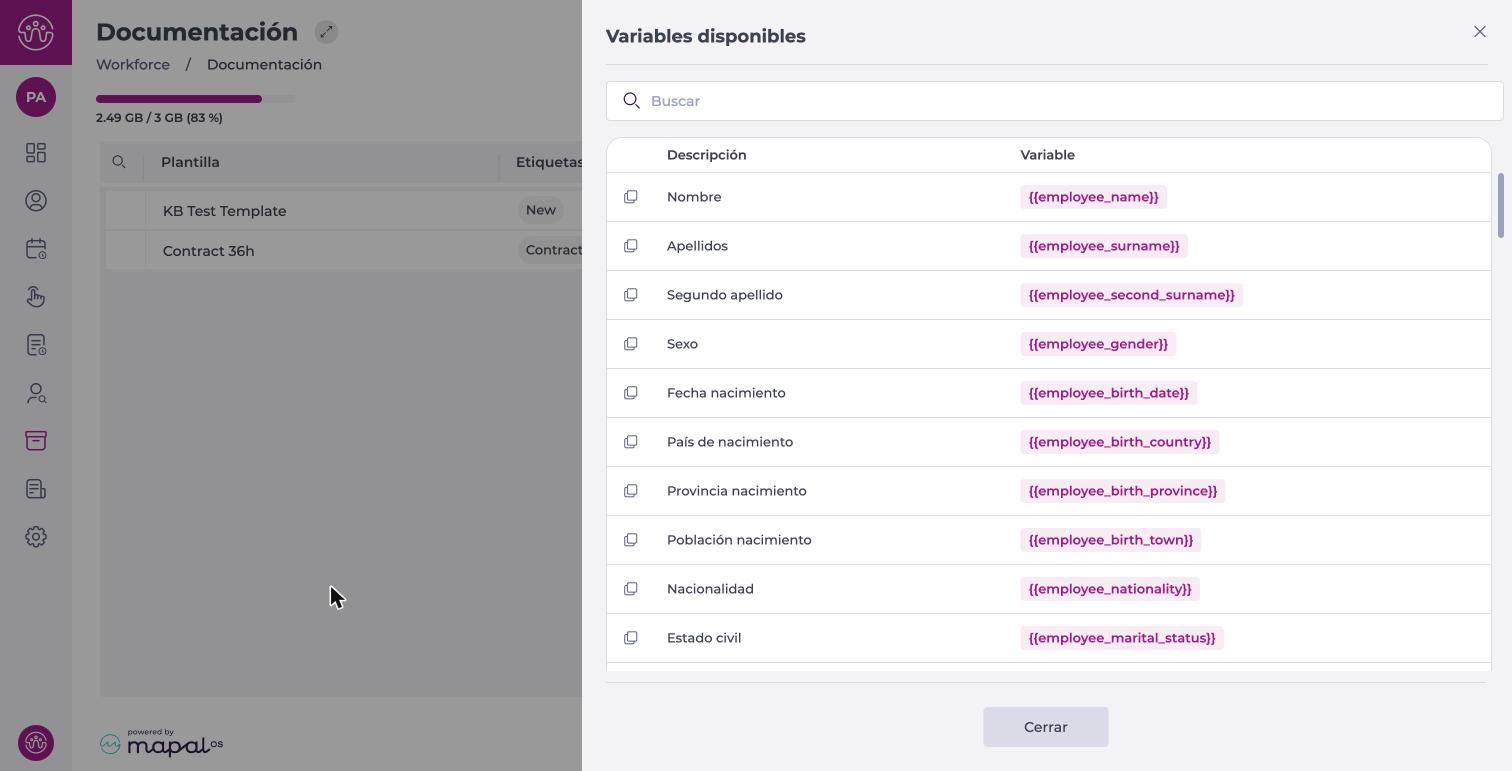Open the report document sidebar icon

pos(36,489)
